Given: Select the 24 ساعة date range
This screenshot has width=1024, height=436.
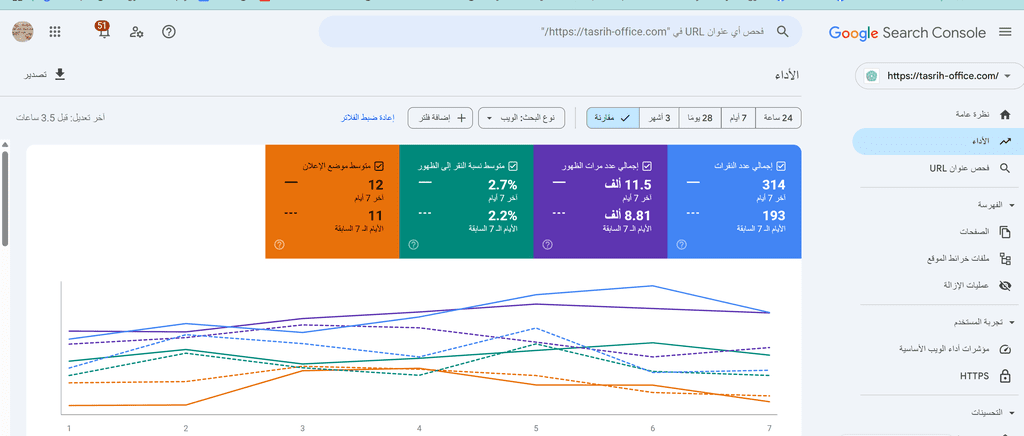Looking at the screenshot, I should point(778,118).
